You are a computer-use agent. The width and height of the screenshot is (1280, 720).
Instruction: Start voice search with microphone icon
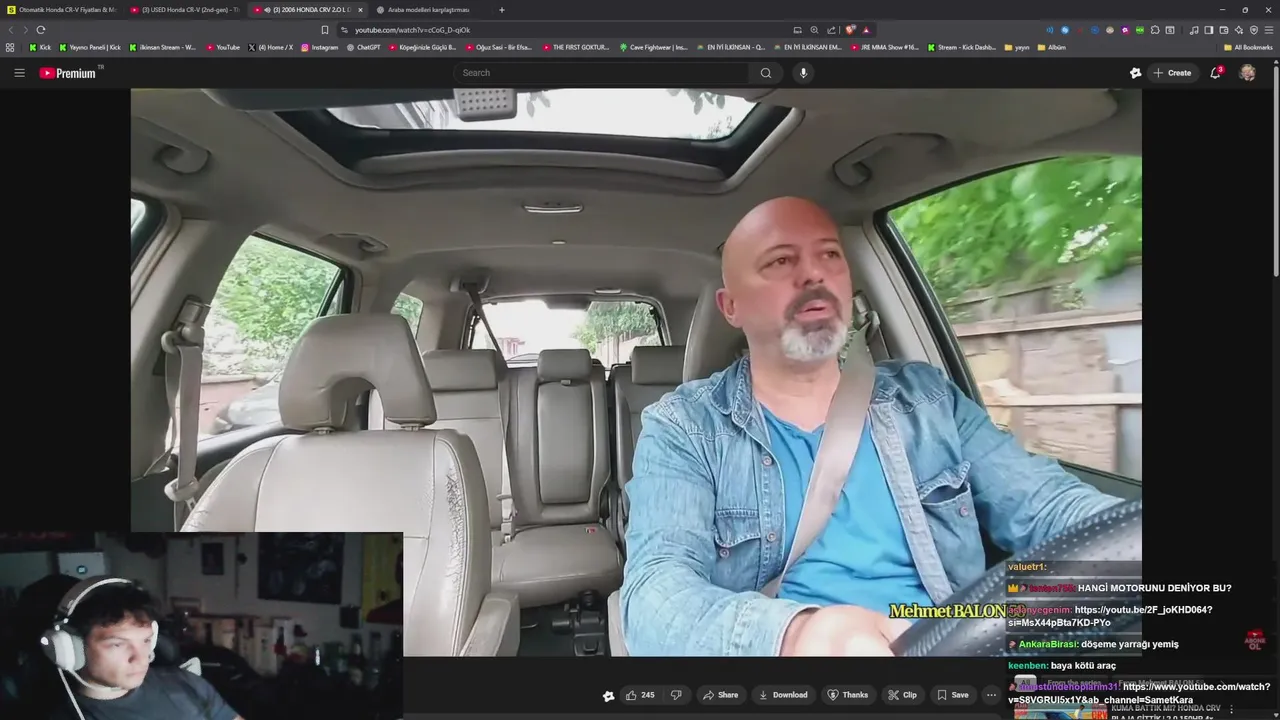(803, 73)
